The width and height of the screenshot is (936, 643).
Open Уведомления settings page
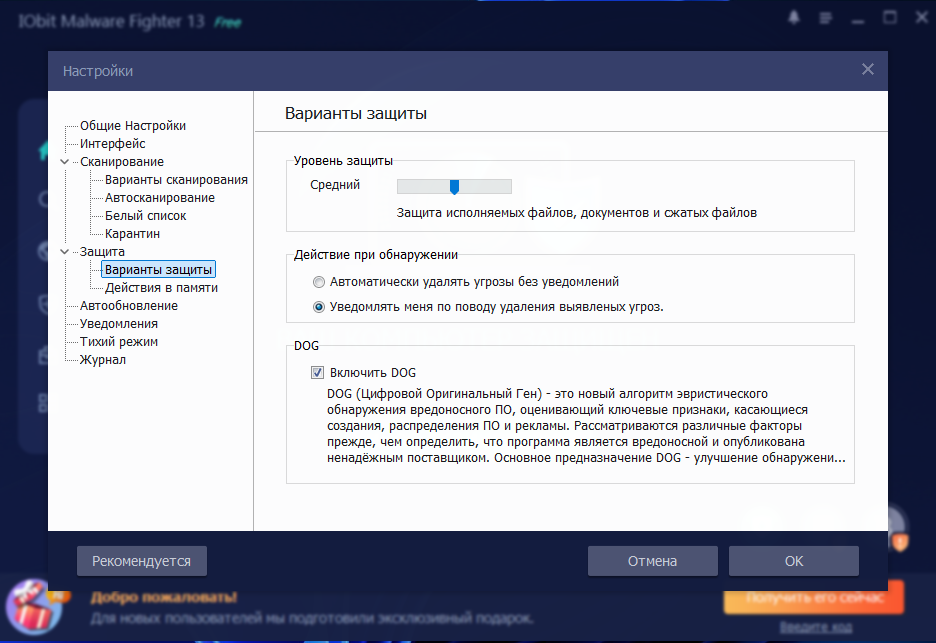[x=118, y=324]
